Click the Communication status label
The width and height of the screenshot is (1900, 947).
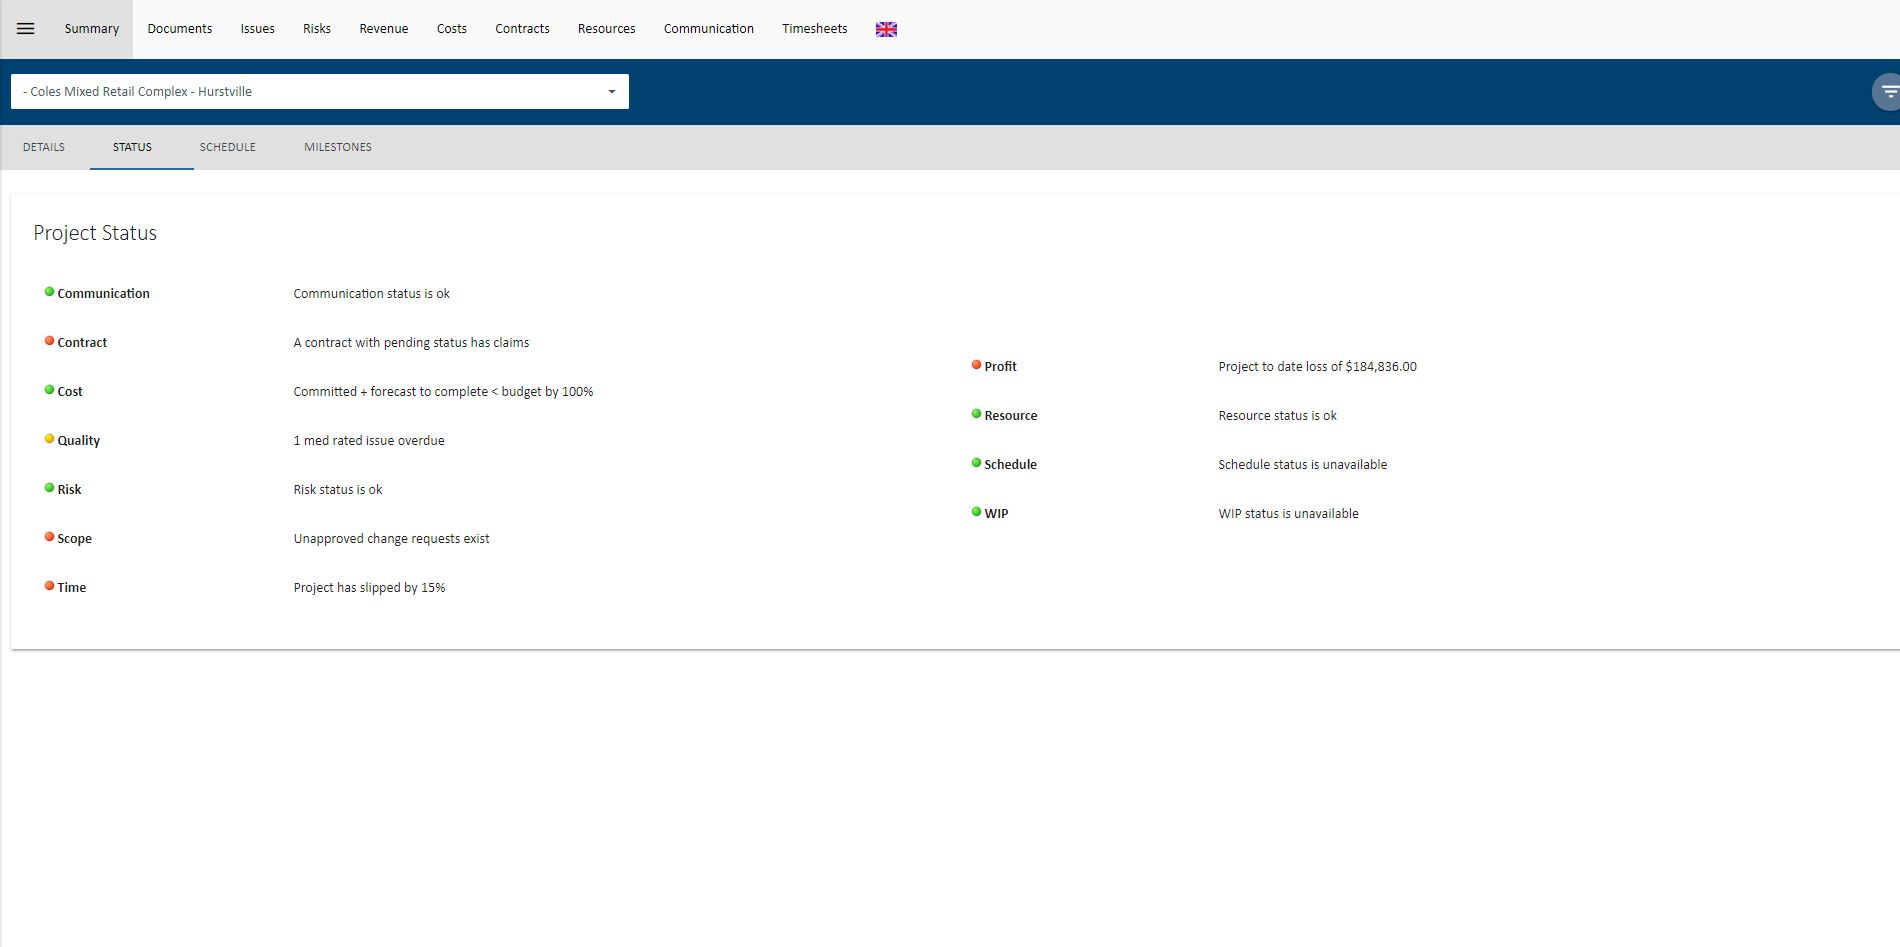(104, 294)
